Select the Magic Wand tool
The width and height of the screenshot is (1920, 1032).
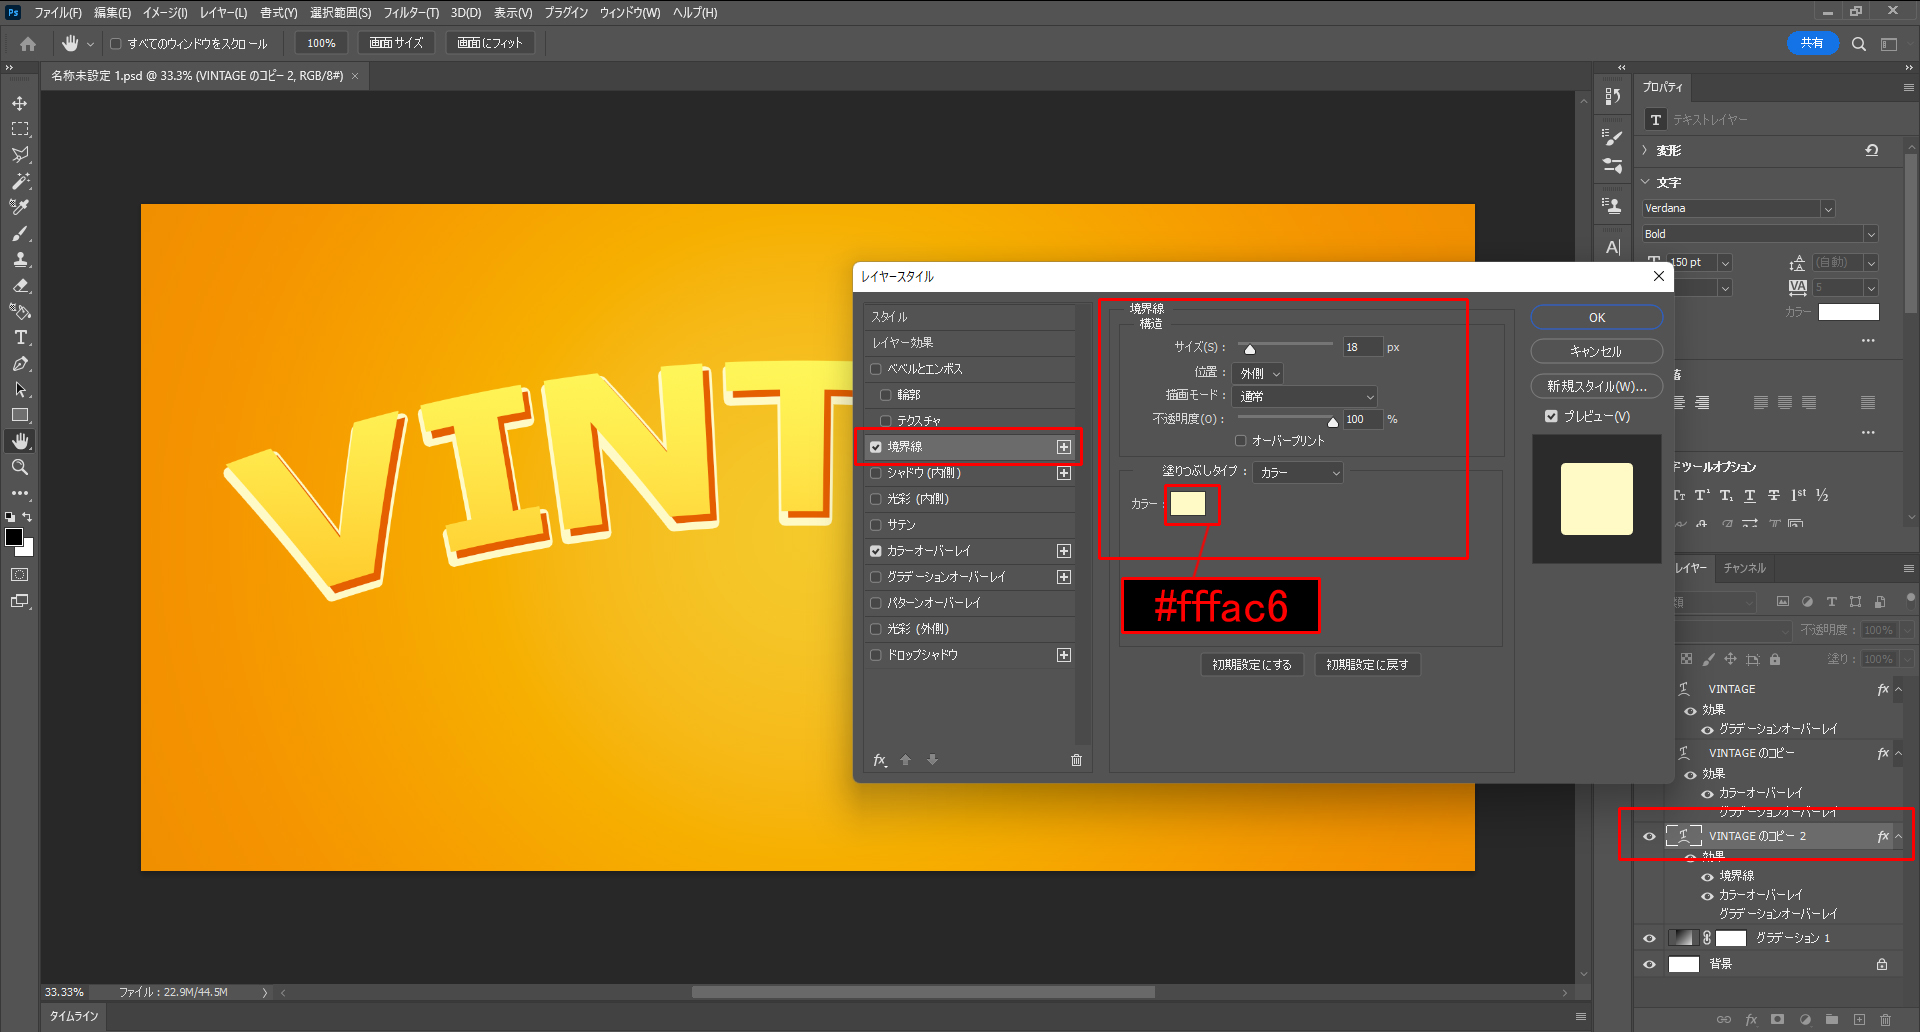click(20, 181)
